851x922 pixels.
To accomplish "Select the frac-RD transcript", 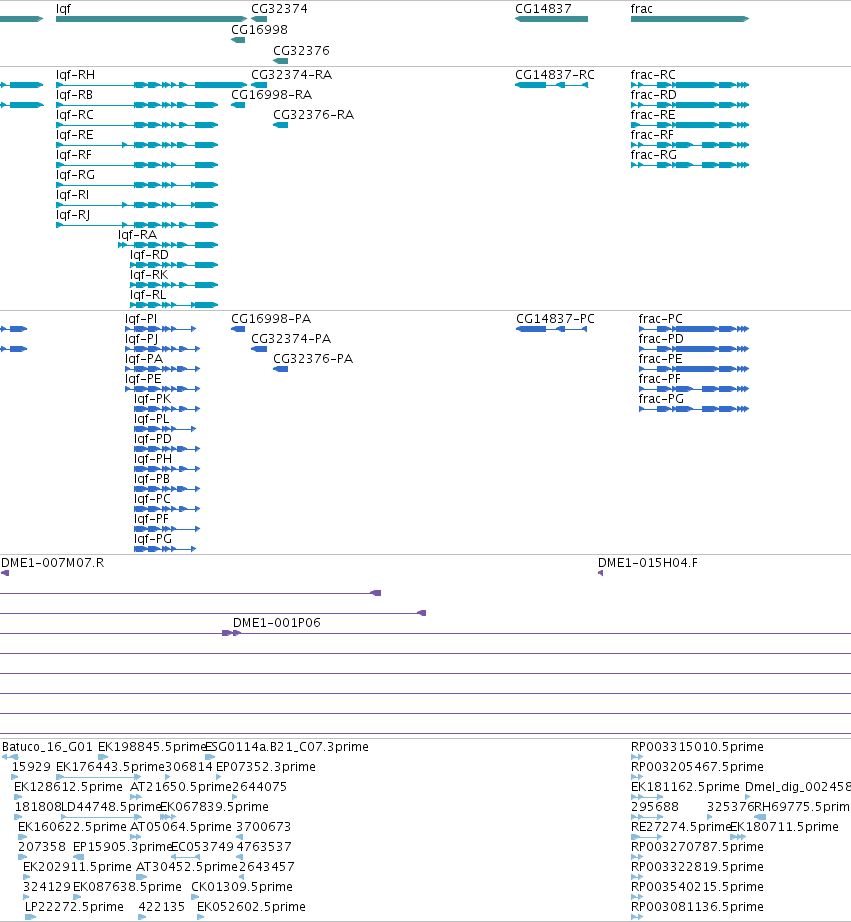I will tap(690, 105).
